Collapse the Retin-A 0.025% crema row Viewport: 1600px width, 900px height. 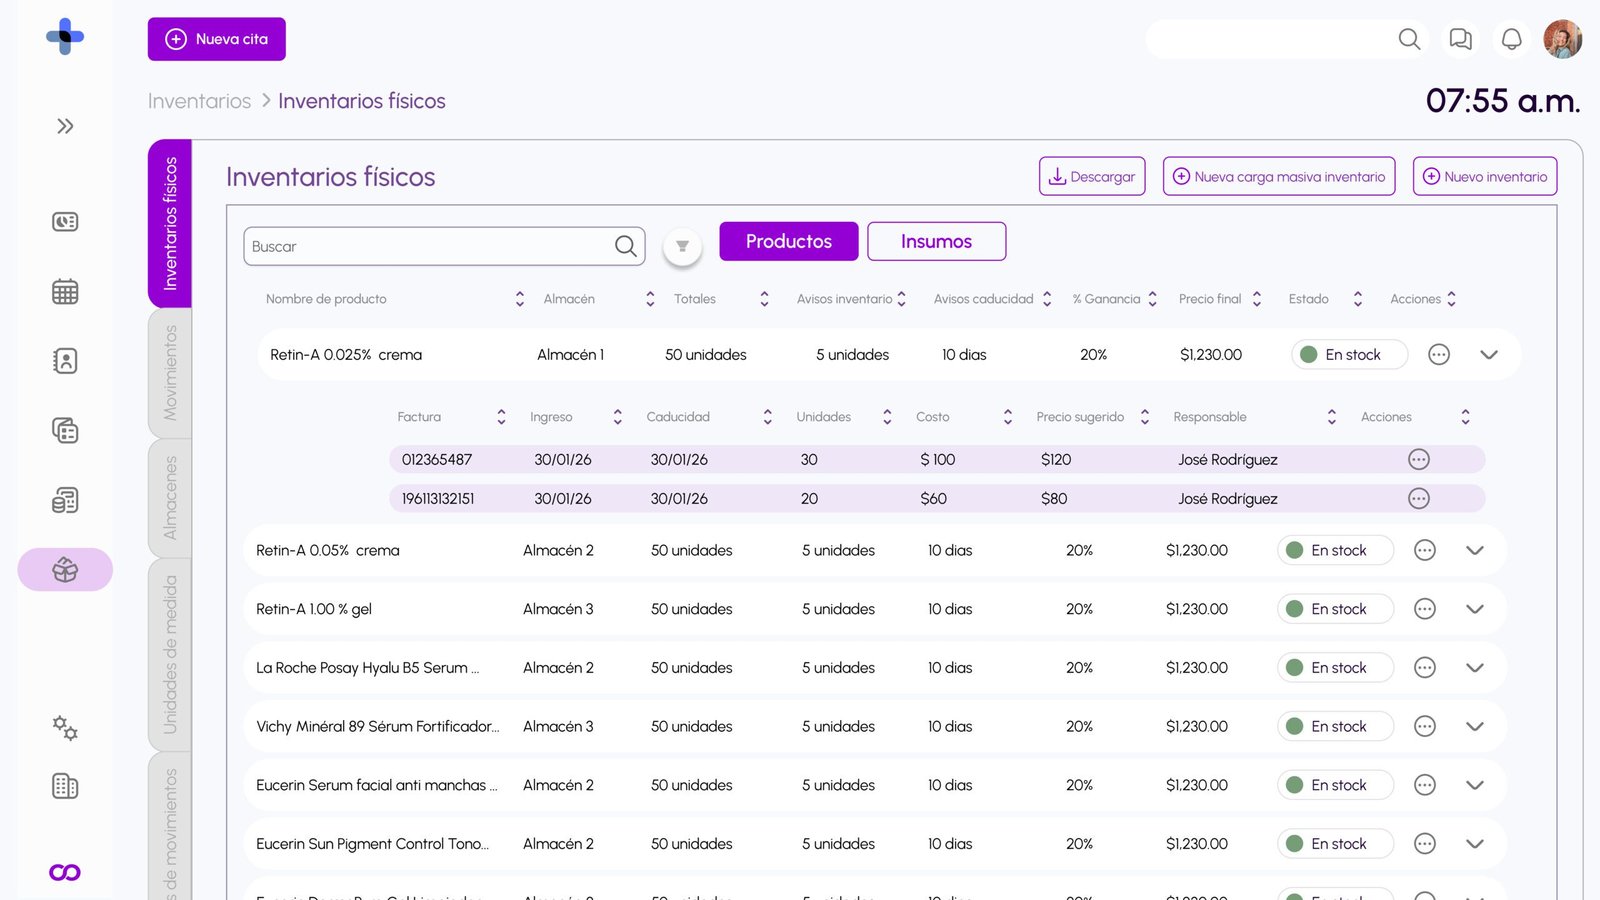point(1488,355)
